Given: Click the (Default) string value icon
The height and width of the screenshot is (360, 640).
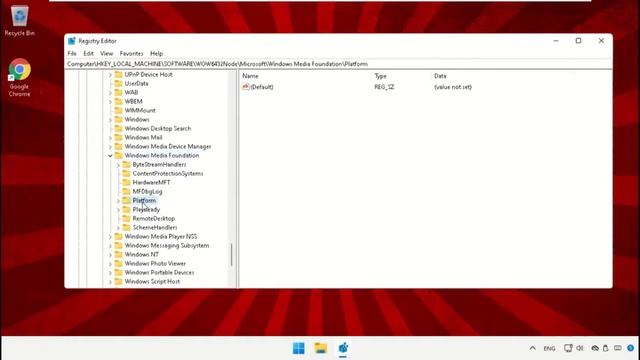Looking at the screenshot, I should [x=246, y=87].
